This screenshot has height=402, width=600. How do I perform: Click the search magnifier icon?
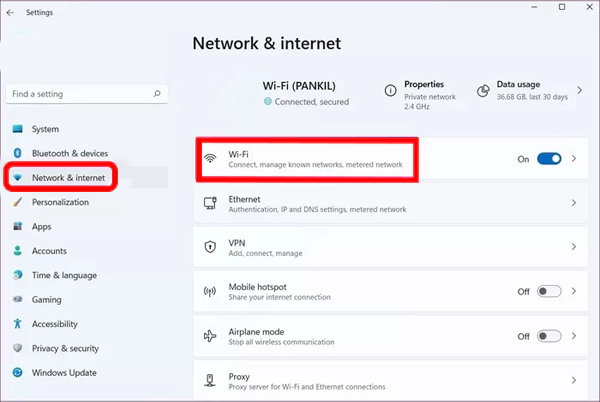click(x=157, y=94)
